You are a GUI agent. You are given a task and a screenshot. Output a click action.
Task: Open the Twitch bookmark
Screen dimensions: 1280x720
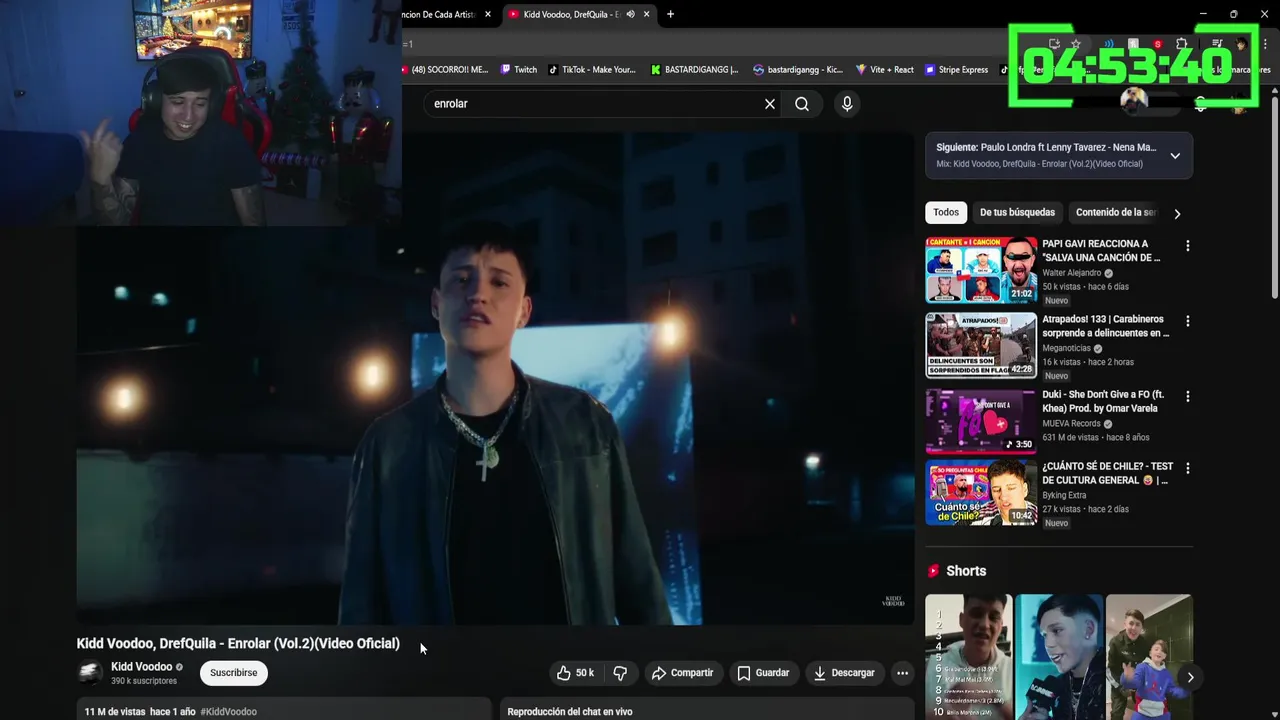pos(519,70)
